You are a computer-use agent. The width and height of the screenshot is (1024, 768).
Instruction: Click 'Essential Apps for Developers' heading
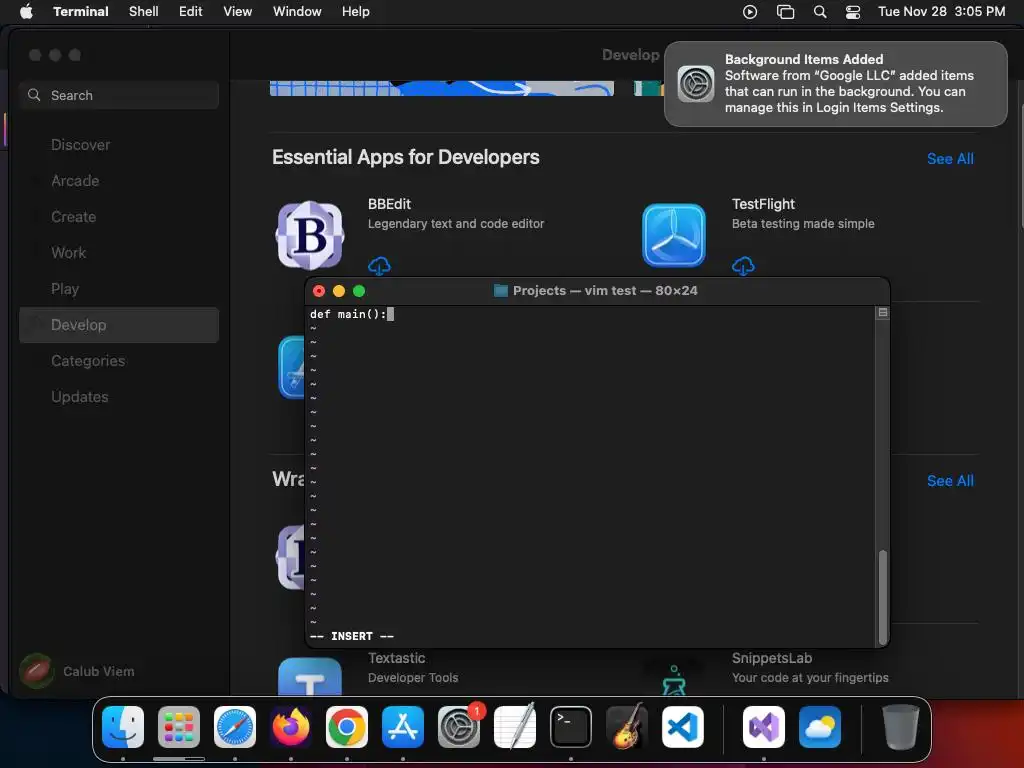[x=406, y=157]
